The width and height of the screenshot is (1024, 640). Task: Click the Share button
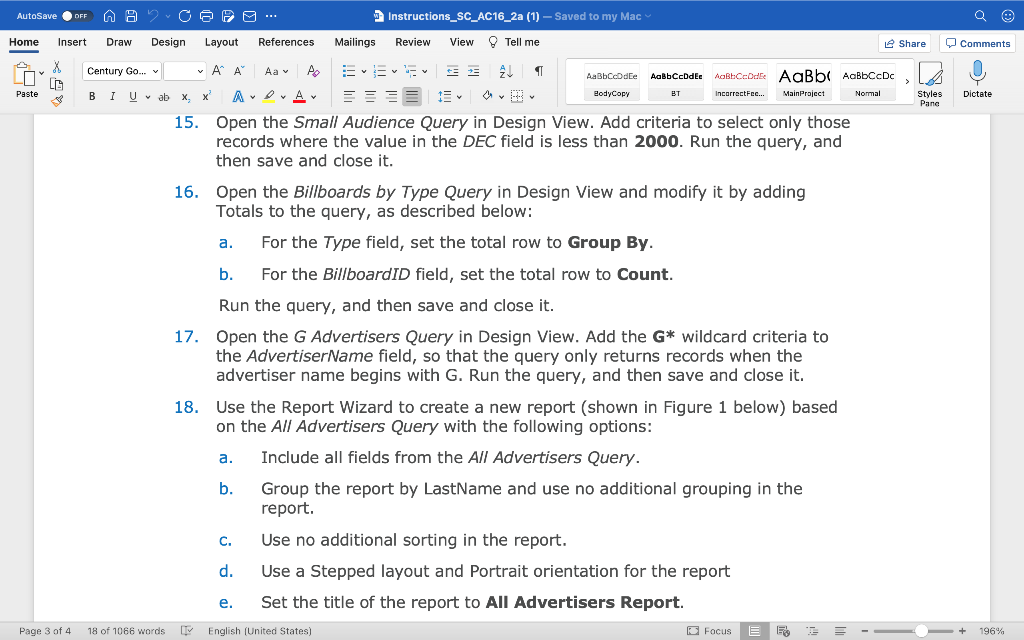point(907,42)
